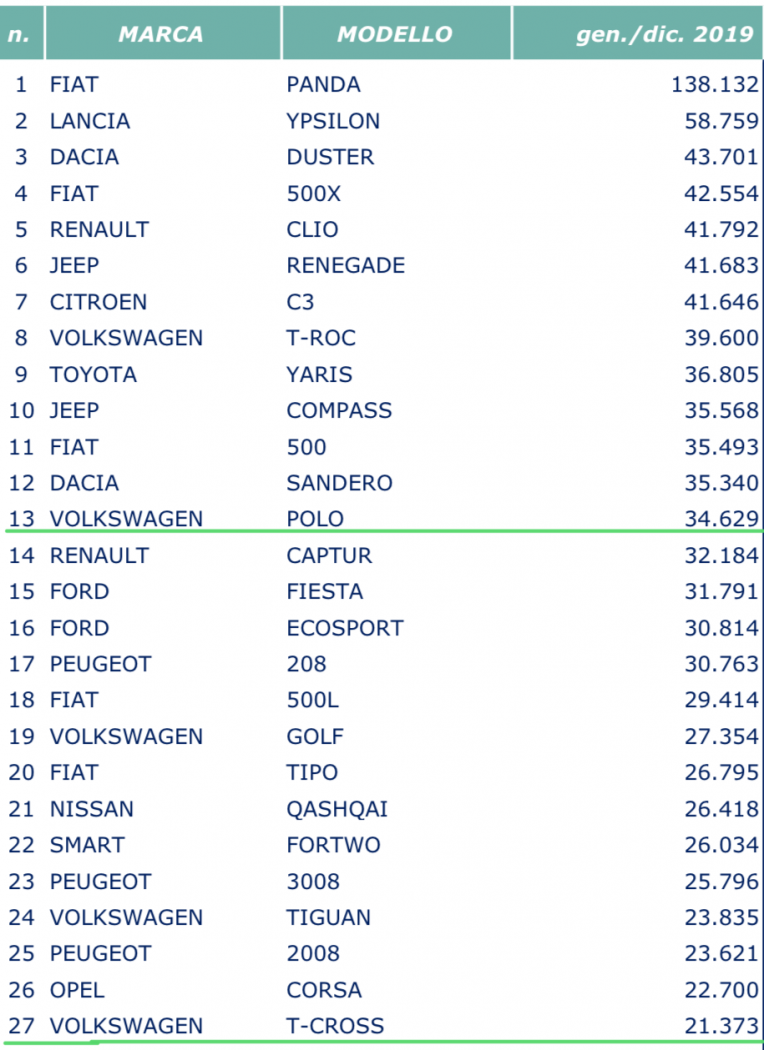Select the COMPASS model cell
This screenshot has width=764, height=1050.
pos(339,410)
